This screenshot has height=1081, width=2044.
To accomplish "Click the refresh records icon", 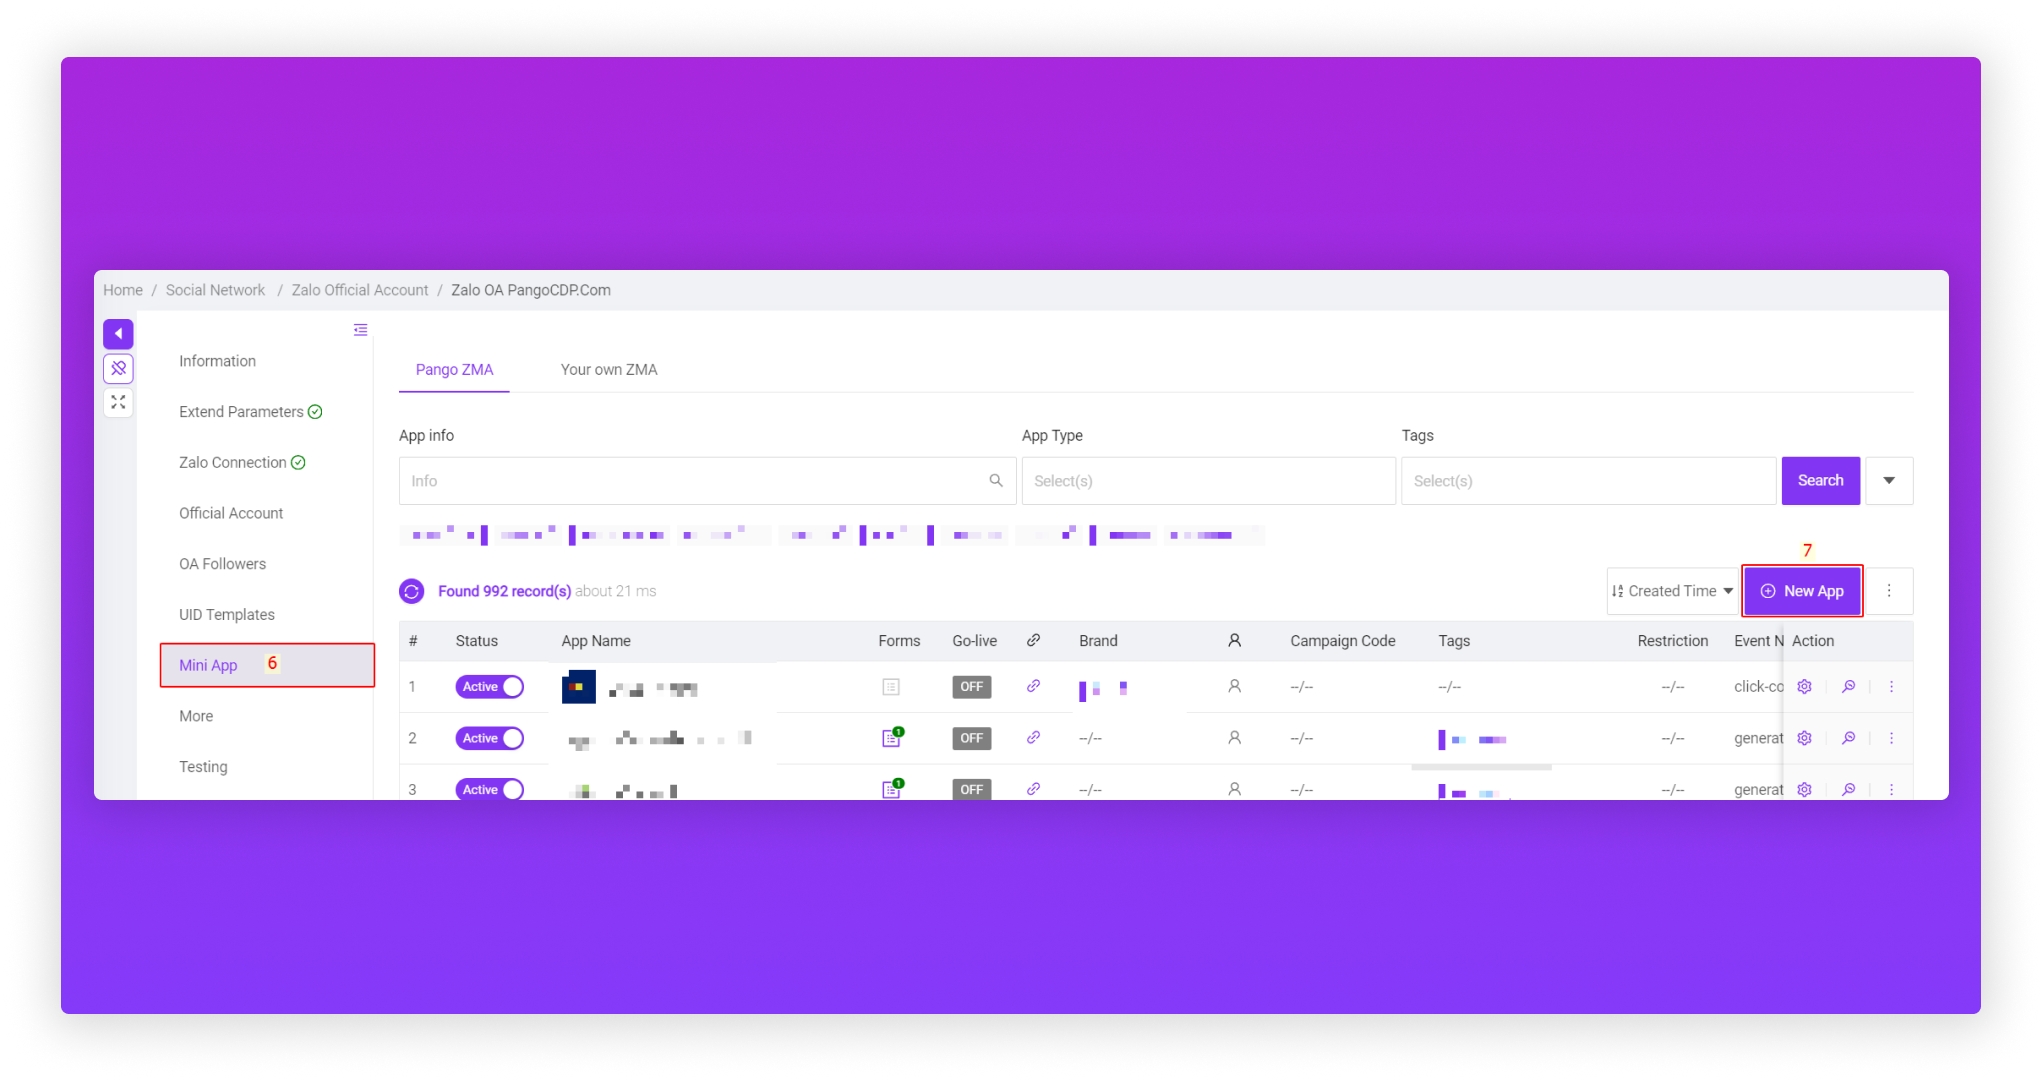I will pyautogui.click(x=411, y=591).
